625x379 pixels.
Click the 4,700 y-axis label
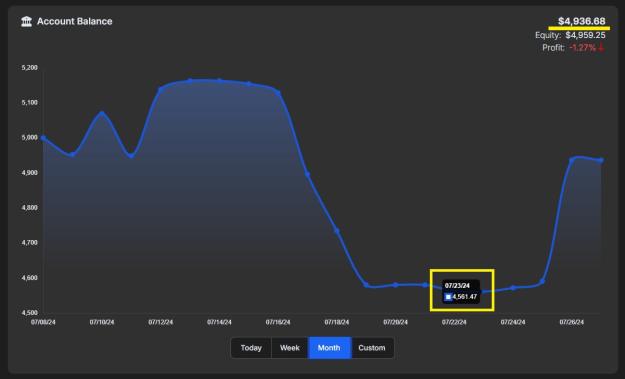tap(29, 242)
